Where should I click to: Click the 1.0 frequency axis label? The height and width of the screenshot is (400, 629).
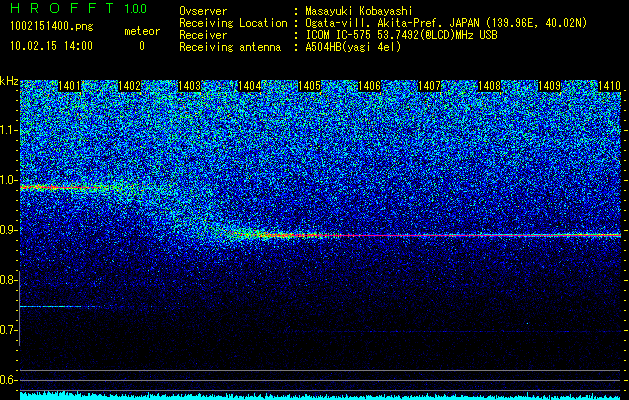click(8, 180)
